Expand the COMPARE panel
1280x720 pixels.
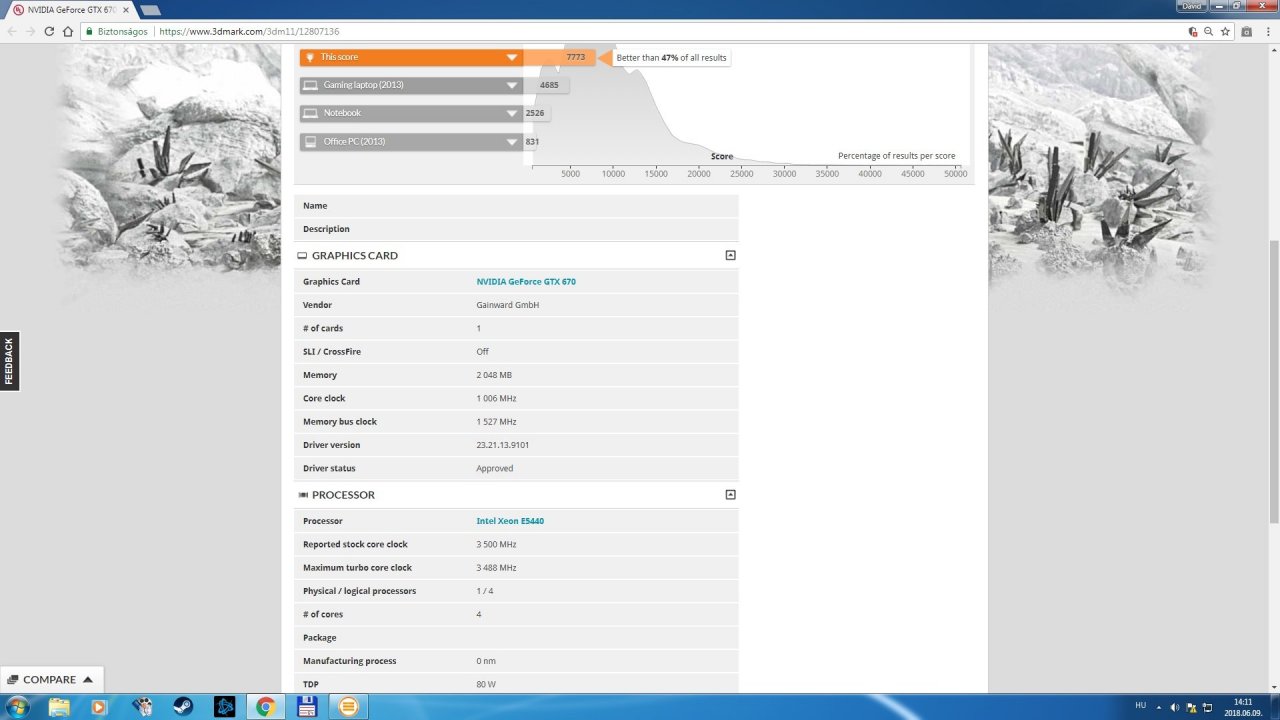coord(50,679)
